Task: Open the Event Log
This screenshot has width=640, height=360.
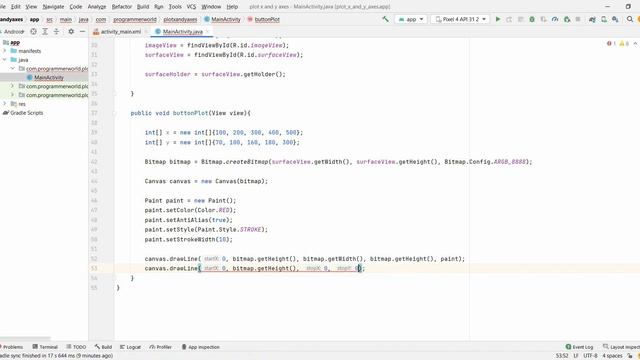Action: 579,347
